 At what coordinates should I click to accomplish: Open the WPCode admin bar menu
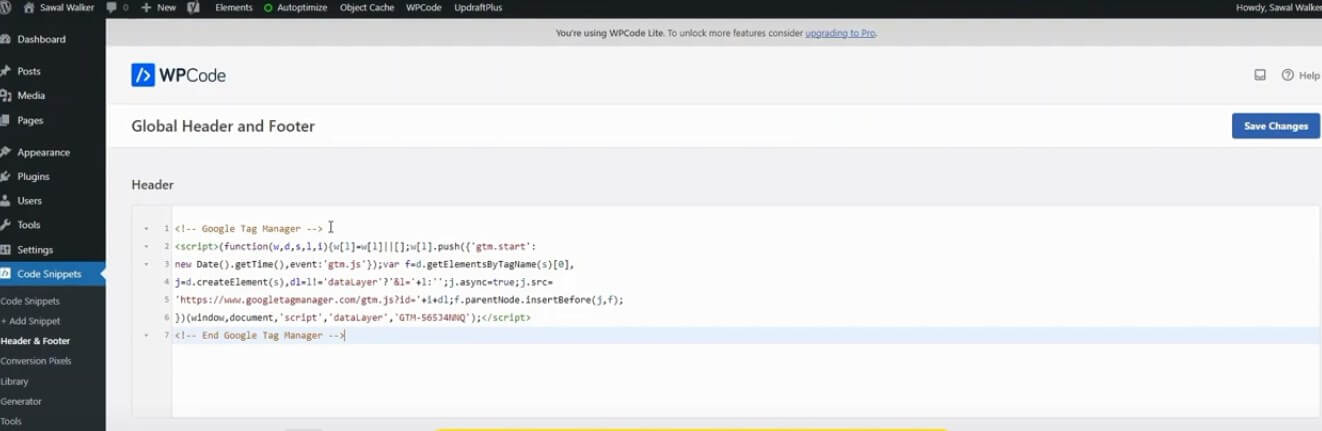[x=423, y=7]
